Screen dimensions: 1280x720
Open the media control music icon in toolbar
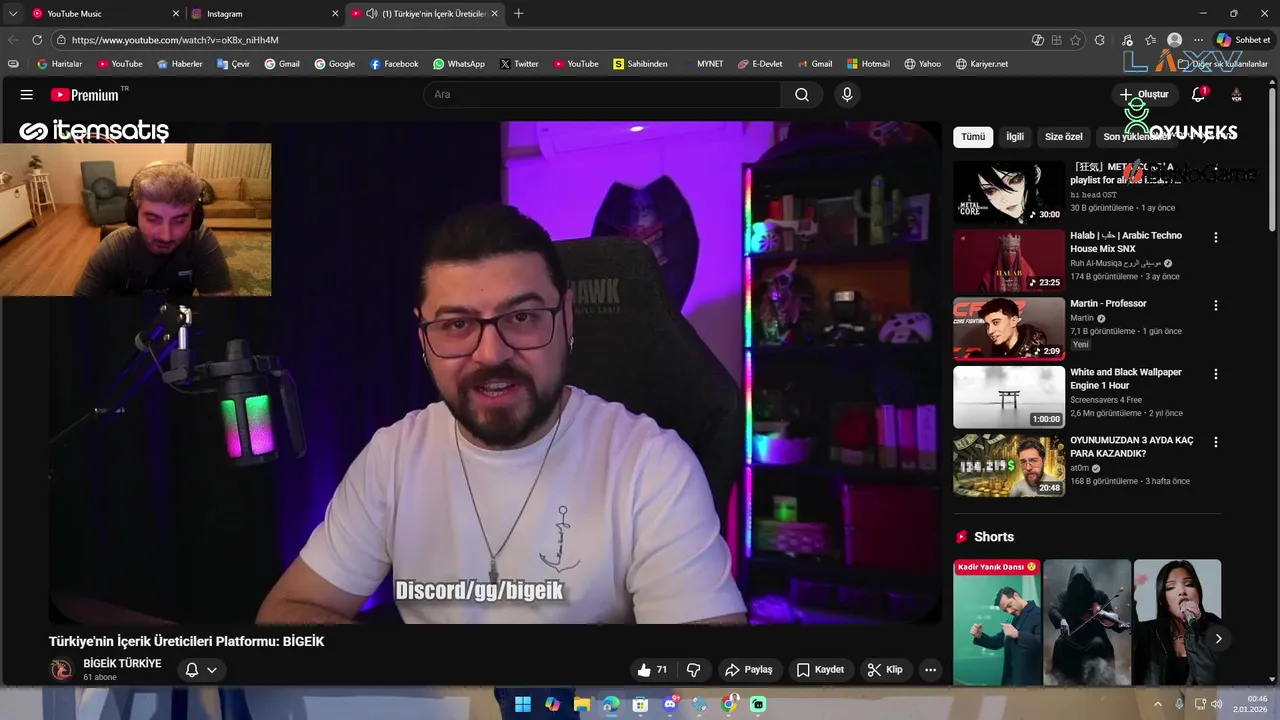[x=1127, y=40]
